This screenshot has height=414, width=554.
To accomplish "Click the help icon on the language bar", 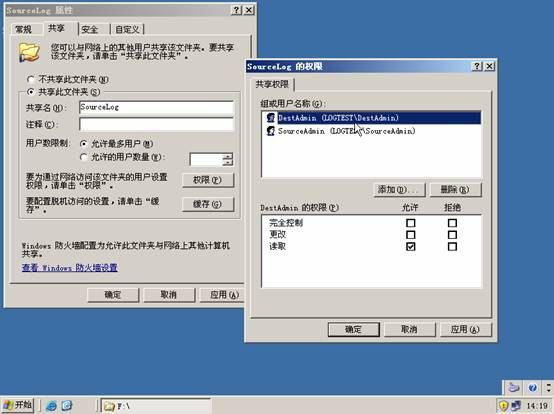I will click(x=532, y=388).
